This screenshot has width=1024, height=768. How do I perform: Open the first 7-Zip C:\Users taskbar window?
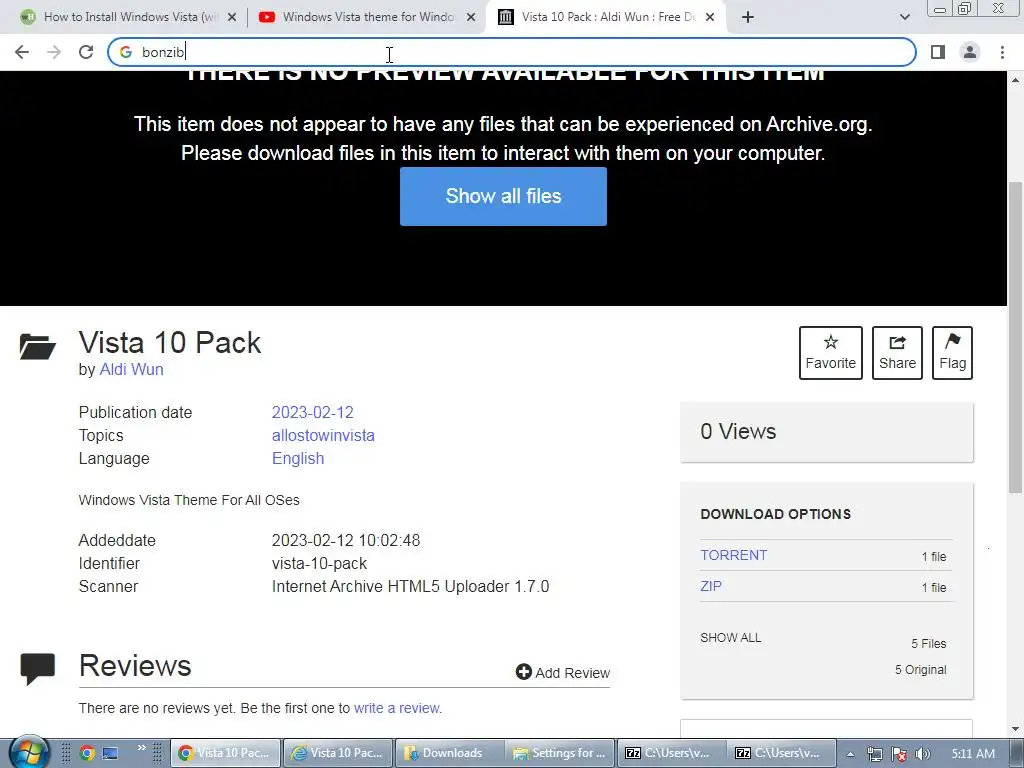pyautogui.click(x=672, y=753)
